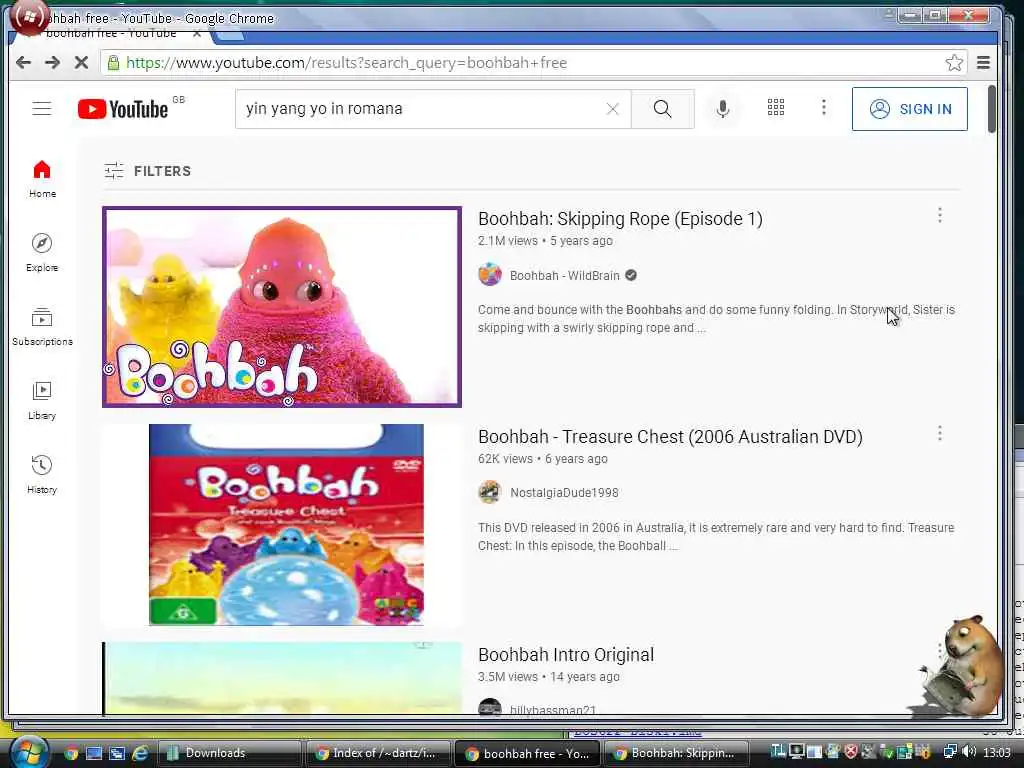This screenshot has height=768, width=1024.
Task: Open the Treasure Chest DVD thumbnail
Action: (282, 524)
